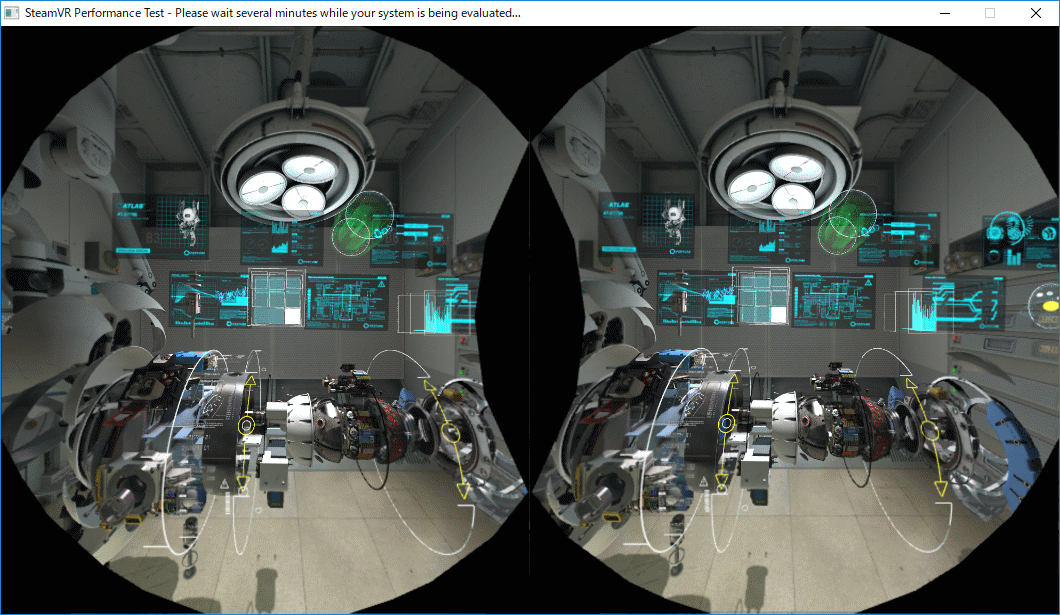Close the SteamVR Performance Test window

point(1036,13)
